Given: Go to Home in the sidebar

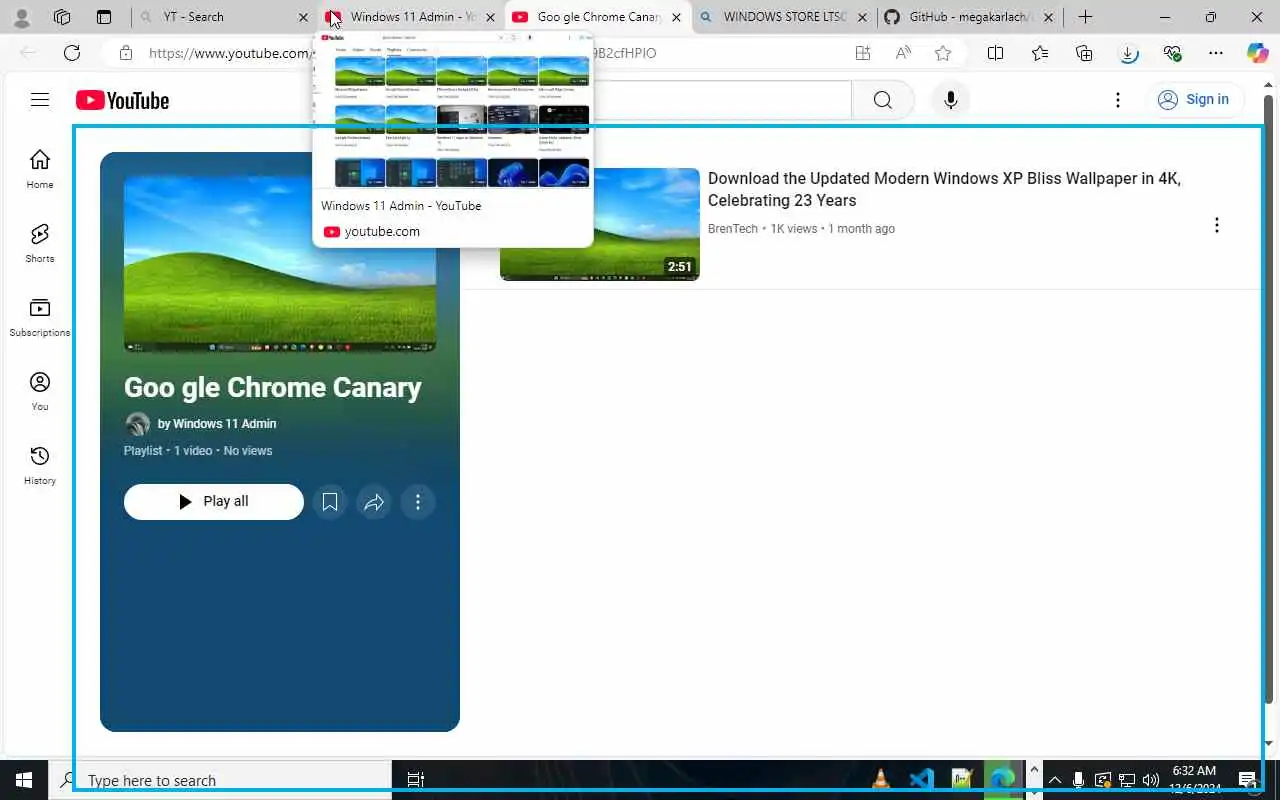Looking at the screenshot, I should (40, 168).
